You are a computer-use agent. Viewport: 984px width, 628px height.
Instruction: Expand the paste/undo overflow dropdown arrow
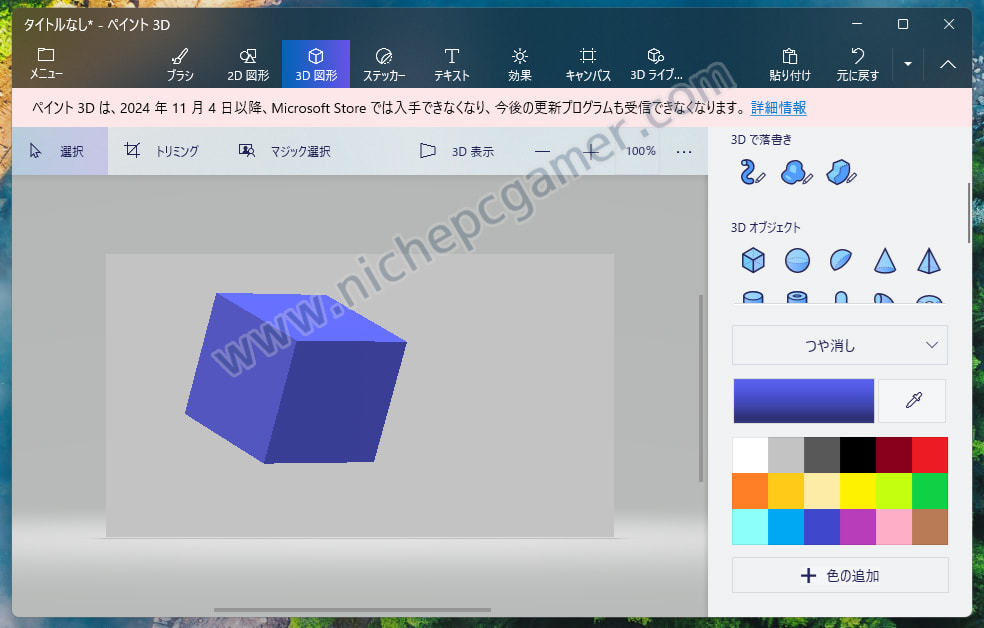coord(907,64)
